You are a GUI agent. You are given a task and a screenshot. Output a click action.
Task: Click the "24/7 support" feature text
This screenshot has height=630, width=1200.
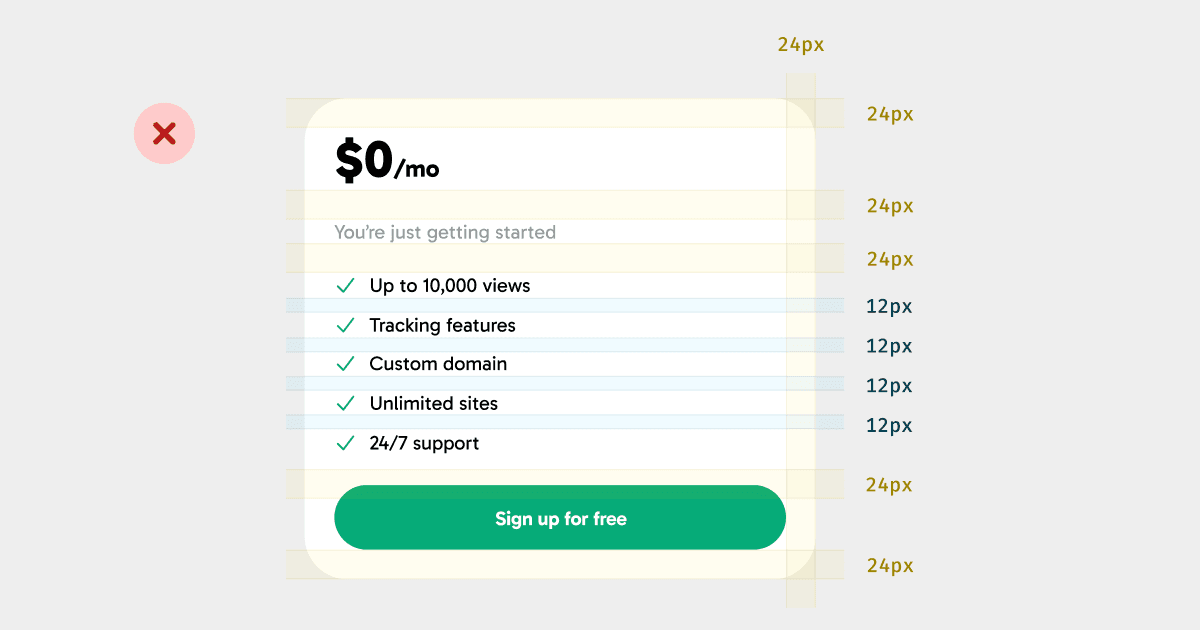[x=424, y=443]
